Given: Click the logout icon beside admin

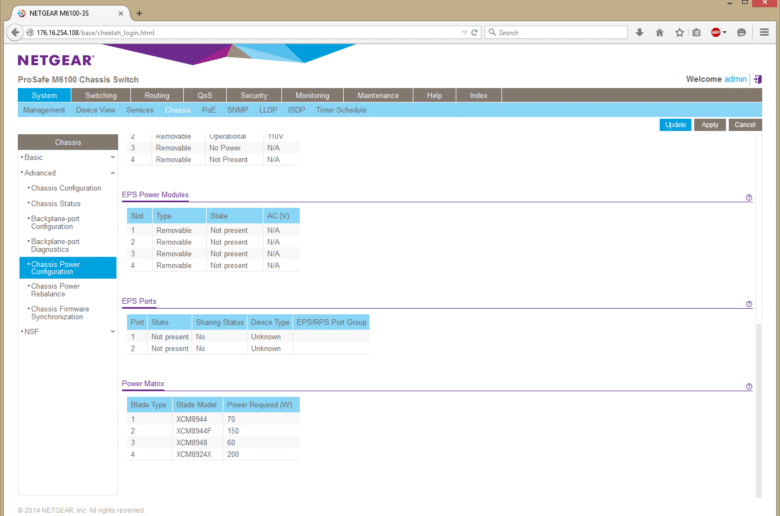Looking at the screenshot, I should (x=758, y=79).
